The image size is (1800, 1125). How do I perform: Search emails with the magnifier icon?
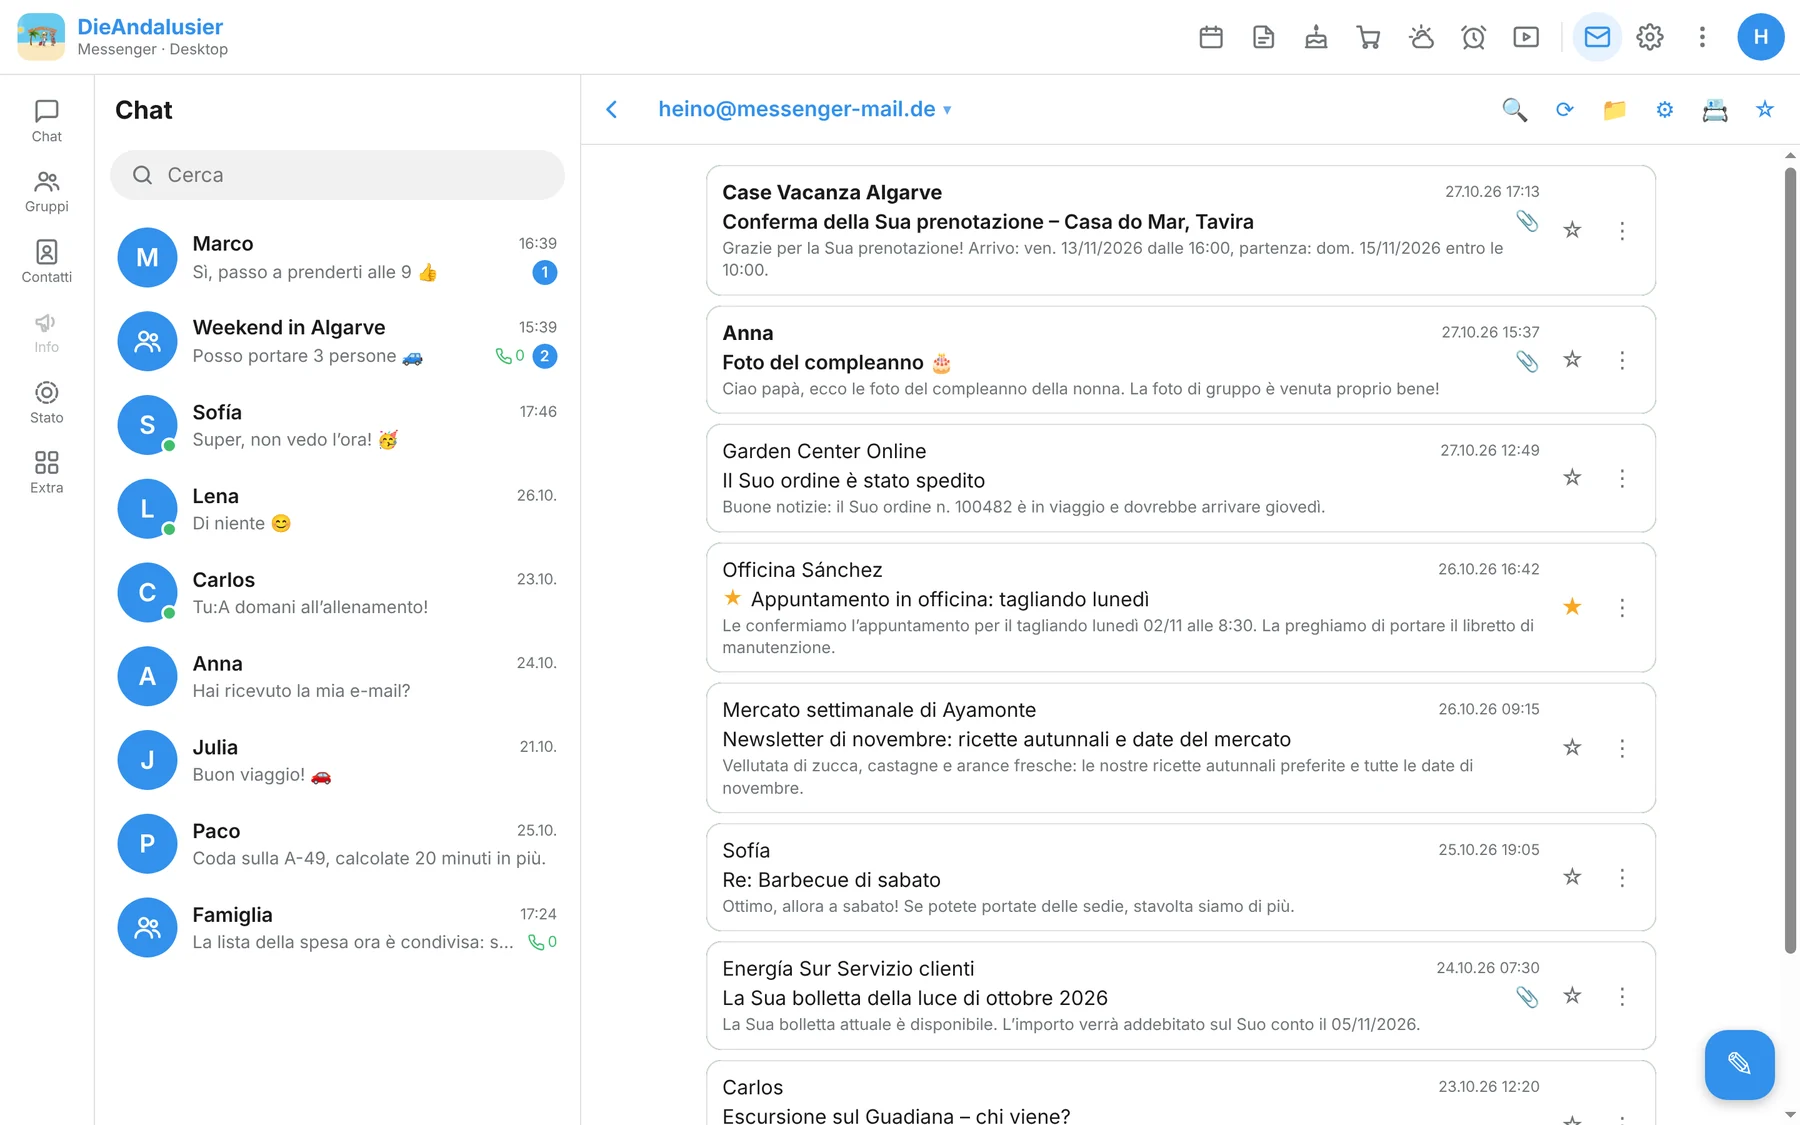click(1515, 110)
